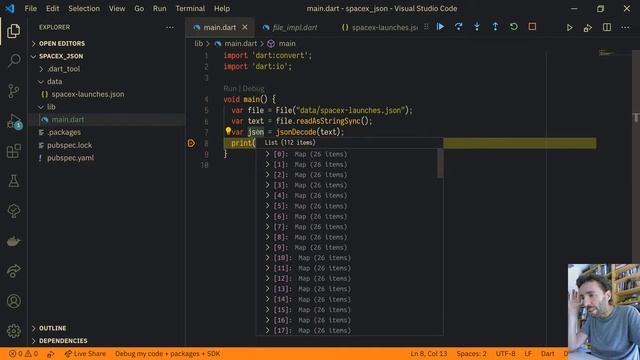Open the Run menu
Image resolution: width=640 pixels, height=360 pixels.
click(x=160, y=9)
